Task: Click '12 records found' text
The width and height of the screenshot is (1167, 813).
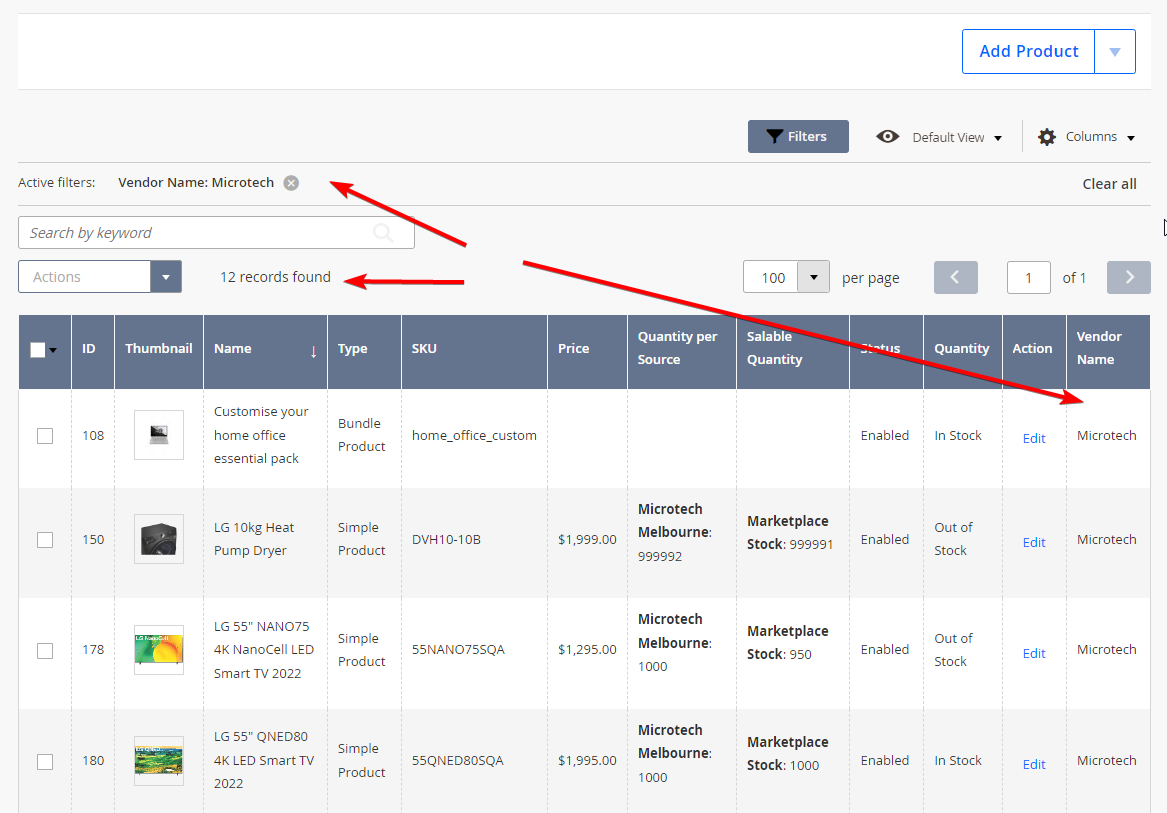Action: (x=275, y=277)
